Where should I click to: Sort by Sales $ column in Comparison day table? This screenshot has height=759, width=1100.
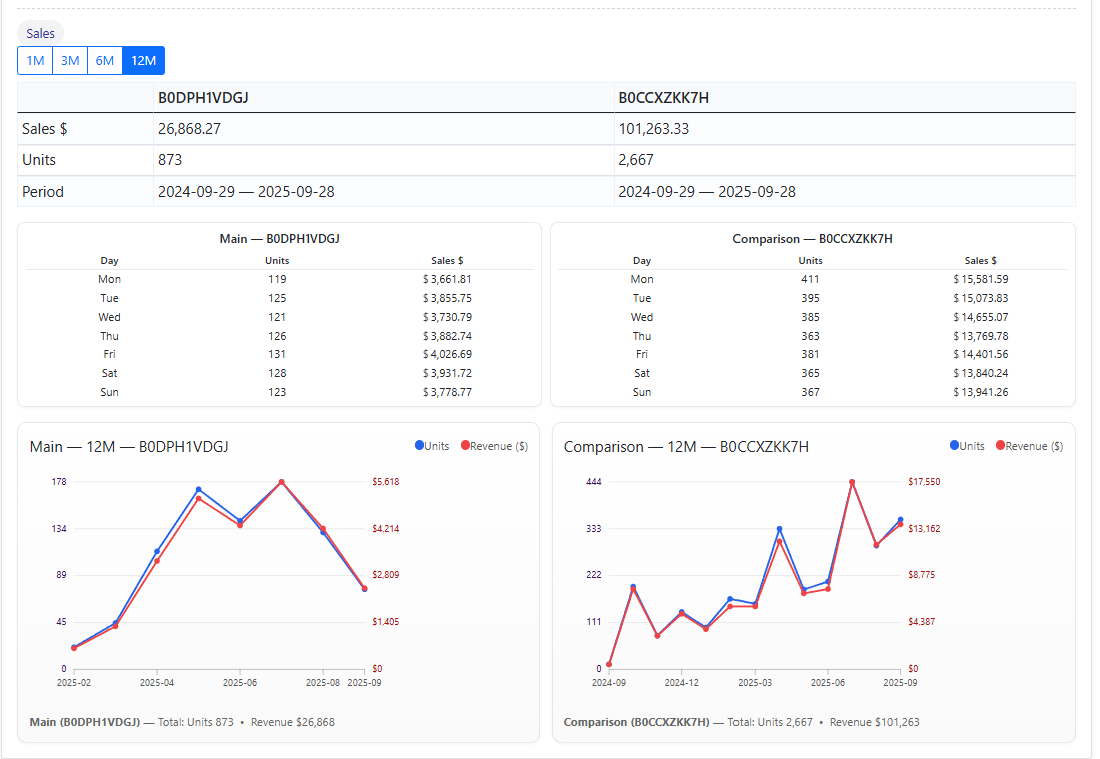[980, 261]
